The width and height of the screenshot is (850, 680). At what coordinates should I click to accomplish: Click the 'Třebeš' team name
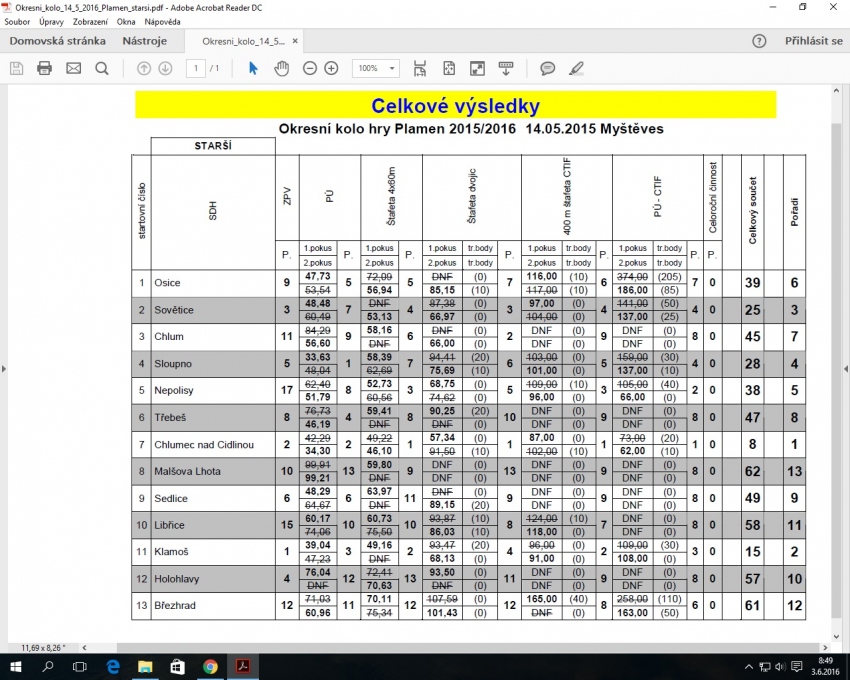coord(170,418)
